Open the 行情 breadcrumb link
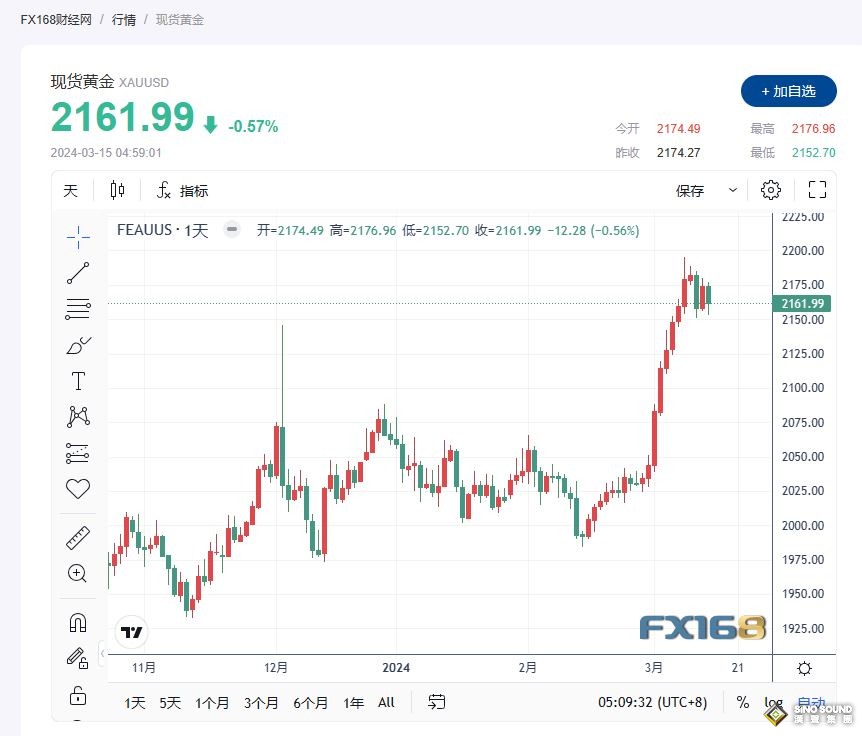 (x=125, y=19)
